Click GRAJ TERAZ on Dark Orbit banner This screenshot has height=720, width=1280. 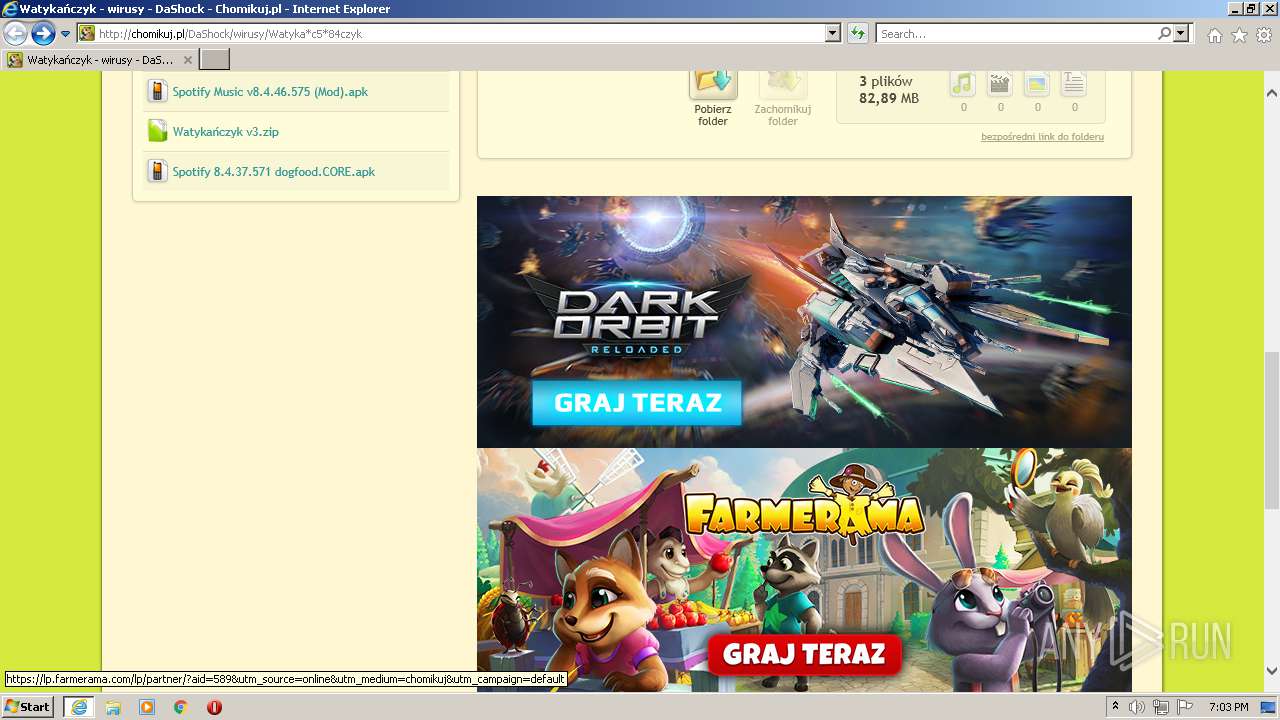point(637,403)
